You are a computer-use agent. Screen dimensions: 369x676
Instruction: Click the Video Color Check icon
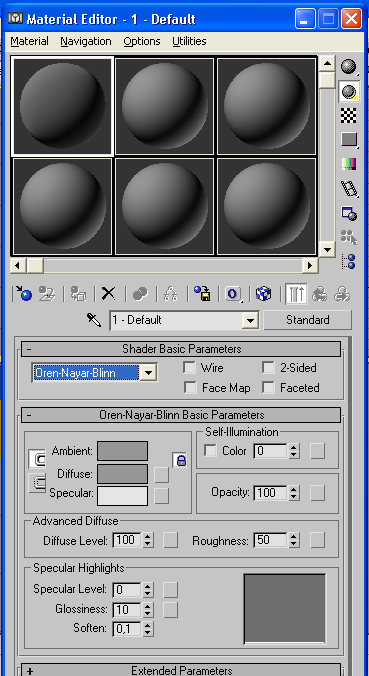[349, 164]
